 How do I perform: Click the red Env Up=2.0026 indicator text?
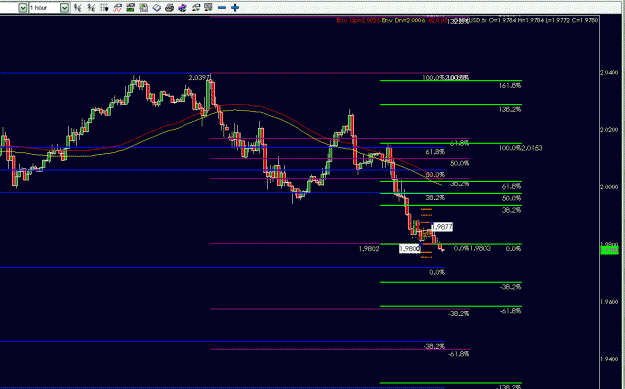pyautogui.click(x=358, y=20)
